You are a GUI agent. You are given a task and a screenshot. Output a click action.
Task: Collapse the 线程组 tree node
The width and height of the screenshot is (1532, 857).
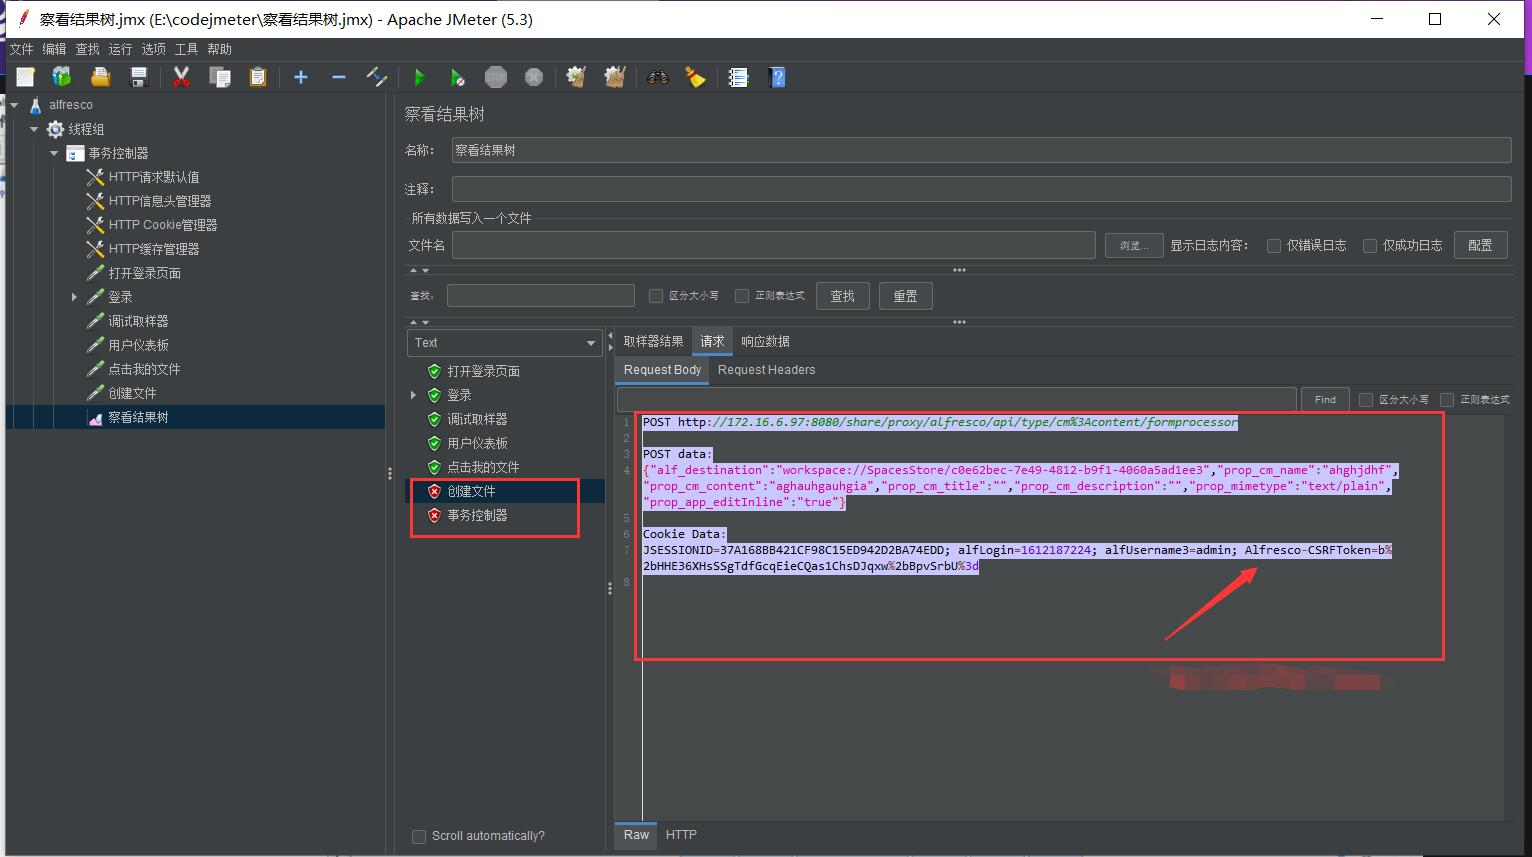[34, 129]
